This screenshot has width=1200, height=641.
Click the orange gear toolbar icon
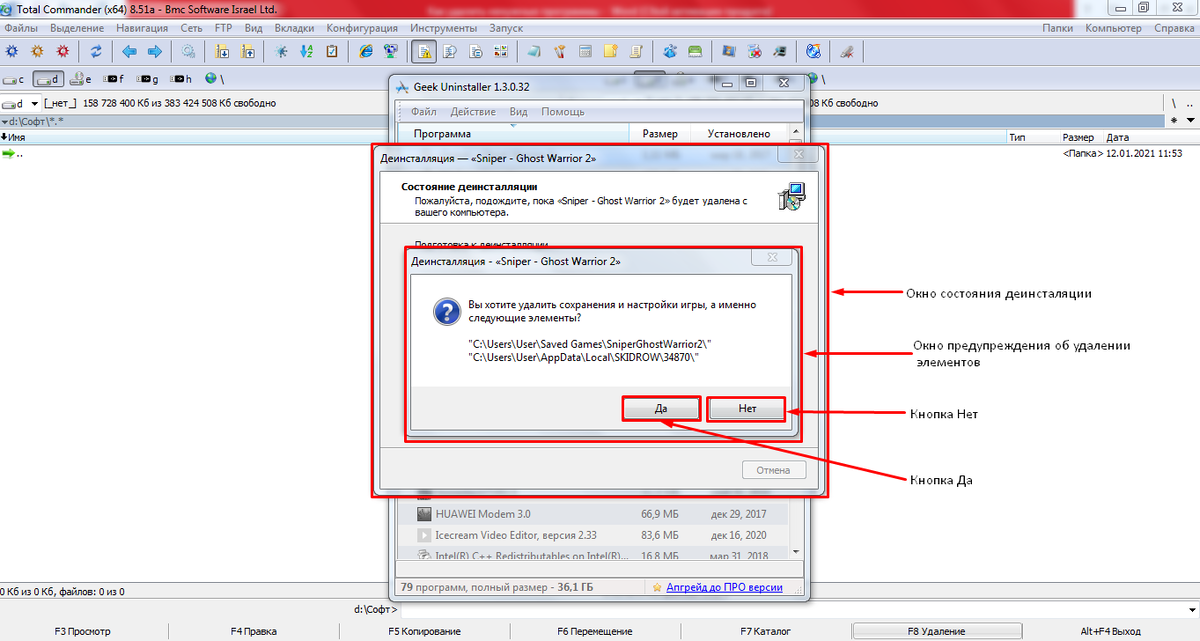click(38, 51)
